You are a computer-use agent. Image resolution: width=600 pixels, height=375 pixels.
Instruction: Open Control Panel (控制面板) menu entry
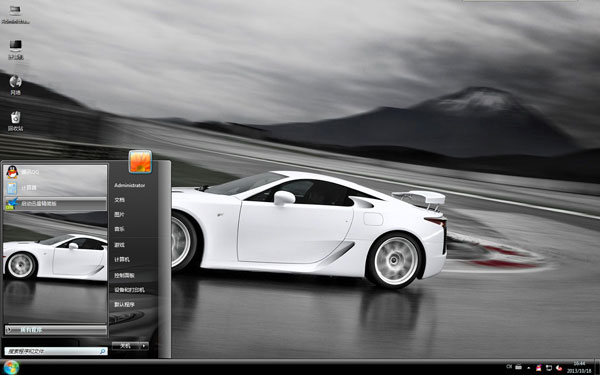pyautogui.click(x=124, y=276)
